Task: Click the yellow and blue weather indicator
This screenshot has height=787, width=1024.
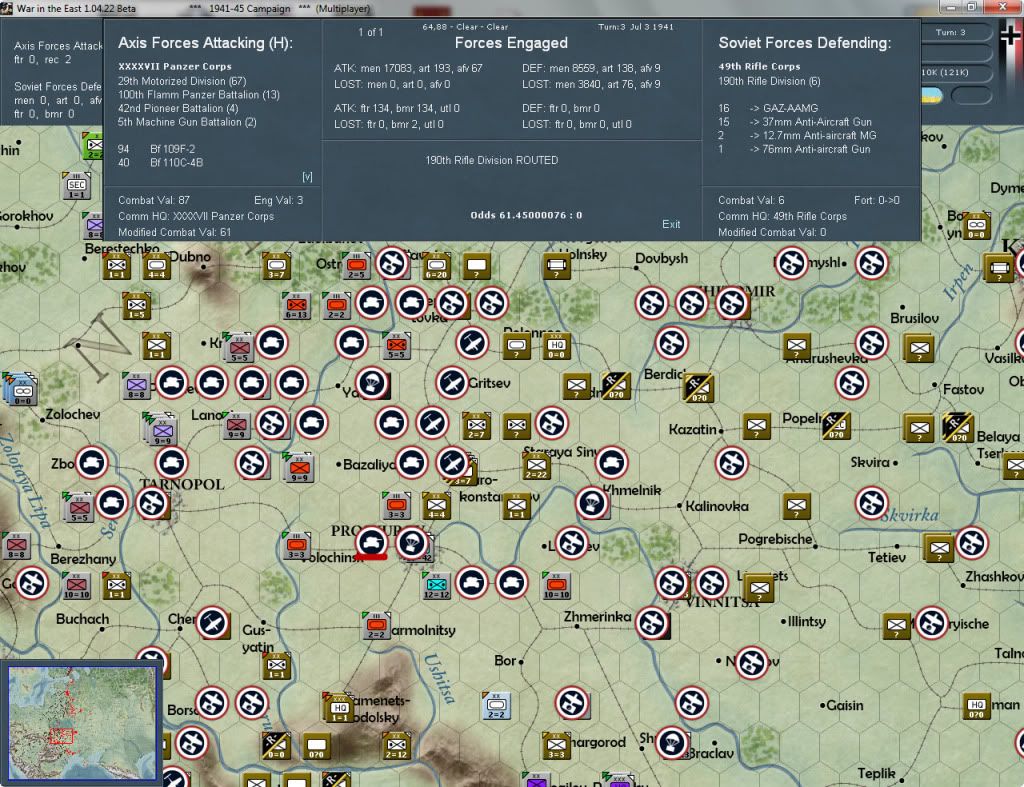Action: 932,96
